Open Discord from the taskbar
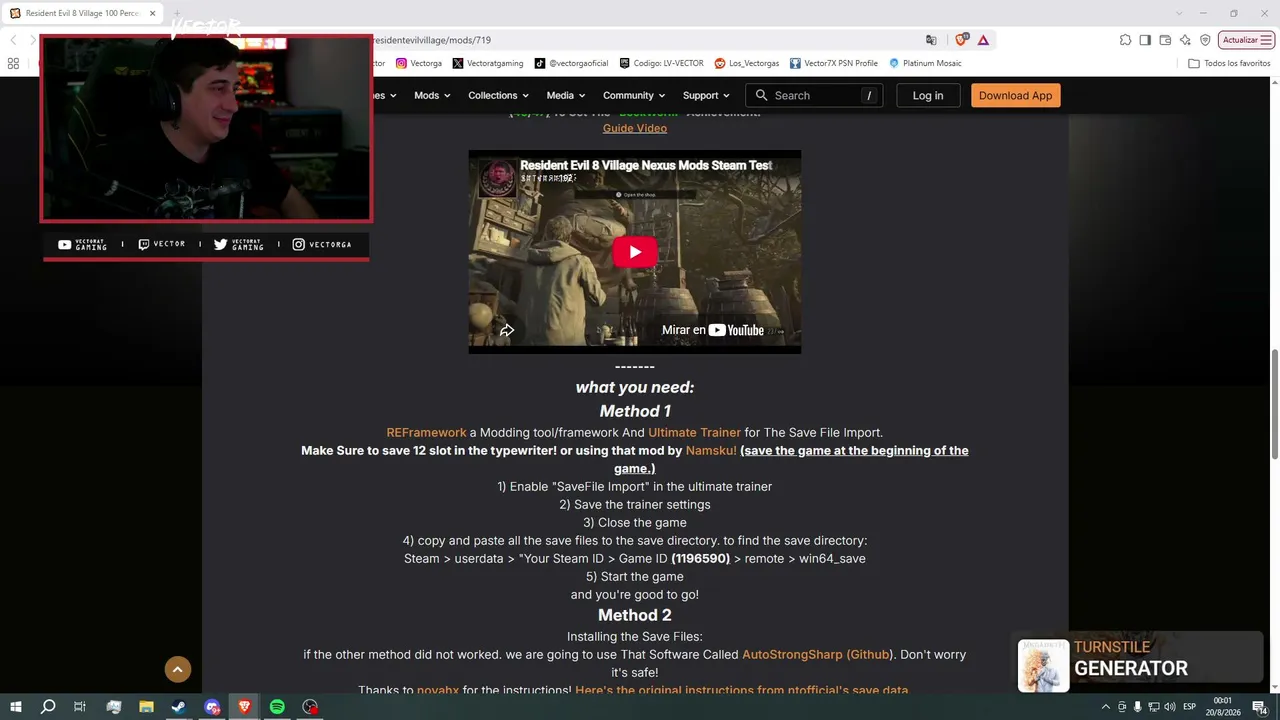The height and width of the screenshot is (720, 1280). click(212, 707)
